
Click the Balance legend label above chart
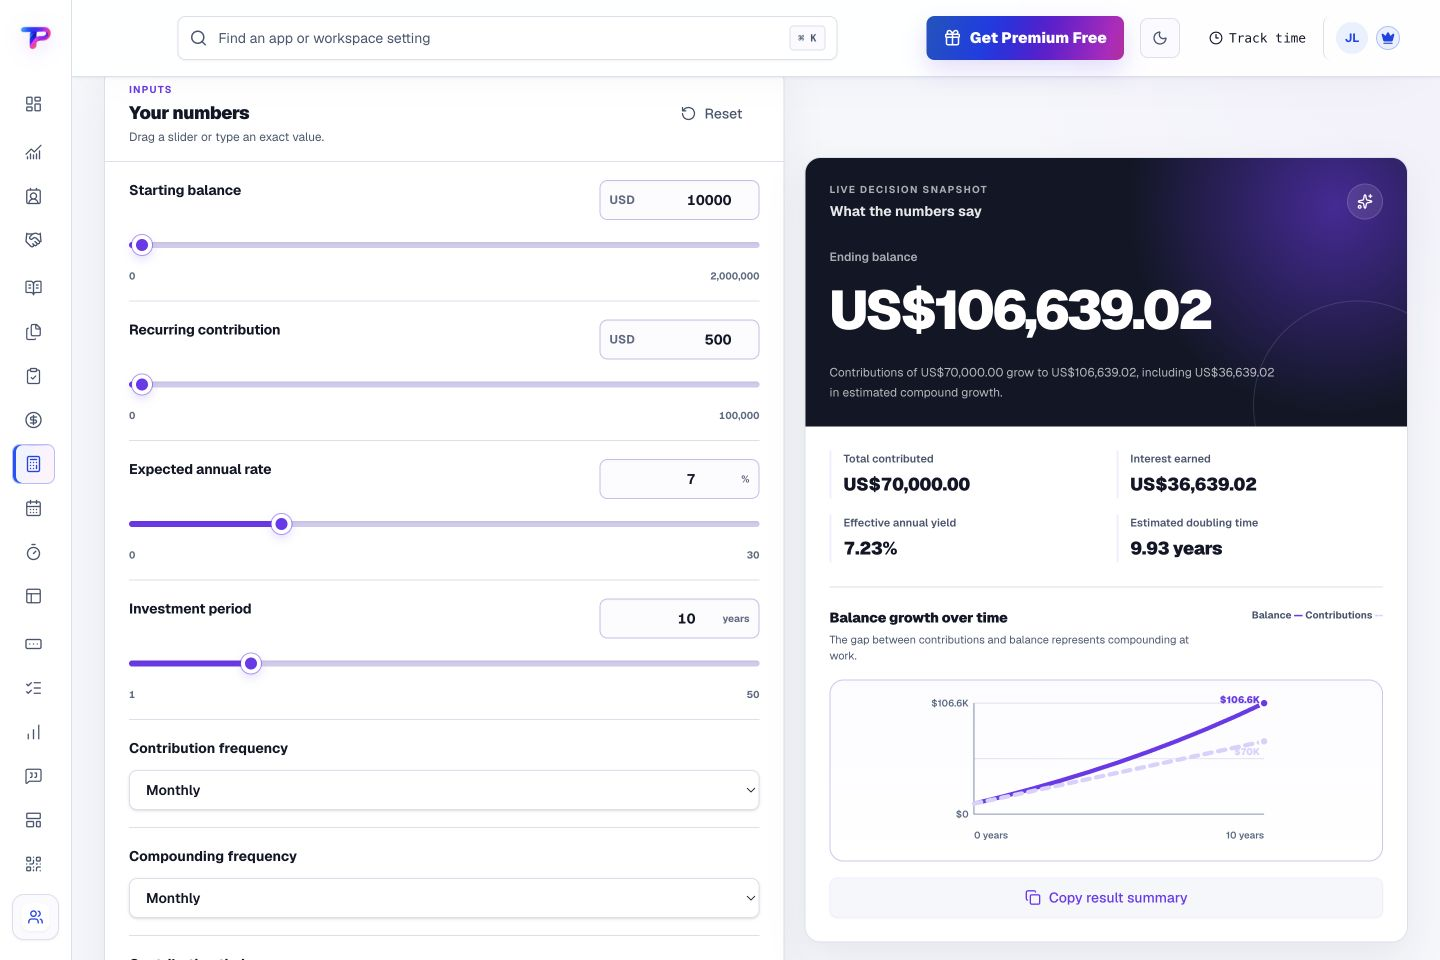tap(1271, 615)
